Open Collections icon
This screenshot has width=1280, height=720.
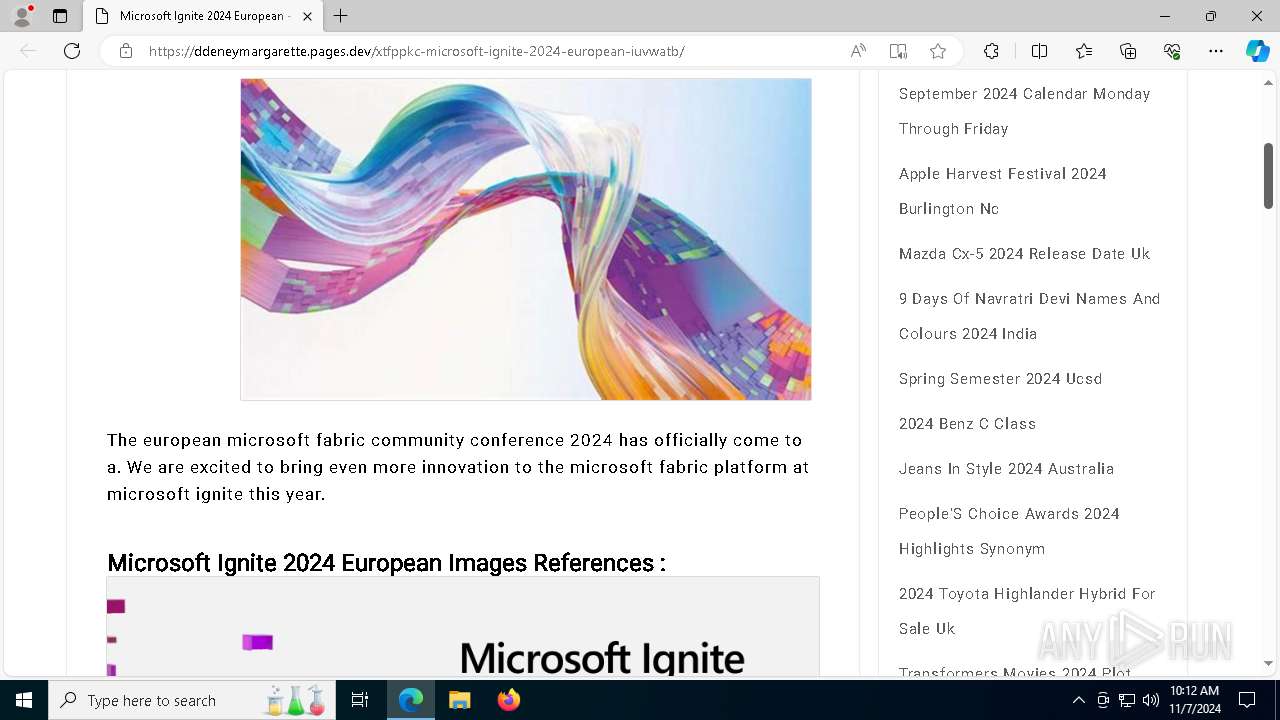click(1128, 51)
